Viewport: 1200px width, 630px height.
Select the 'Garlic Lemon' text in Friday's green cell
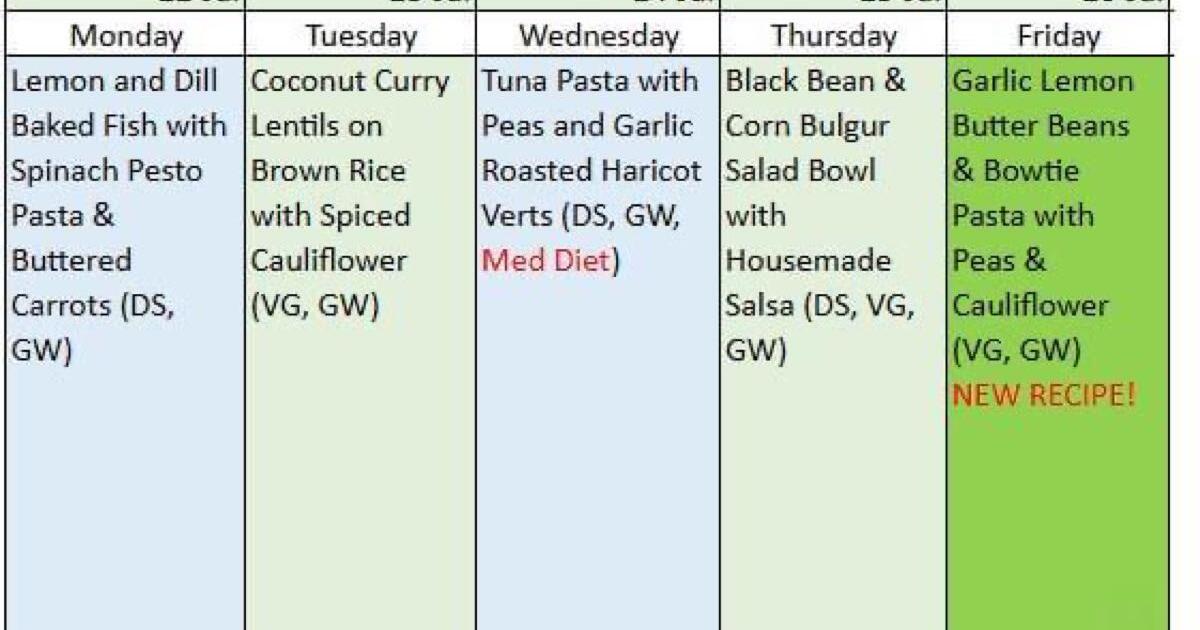(1043, 82)
